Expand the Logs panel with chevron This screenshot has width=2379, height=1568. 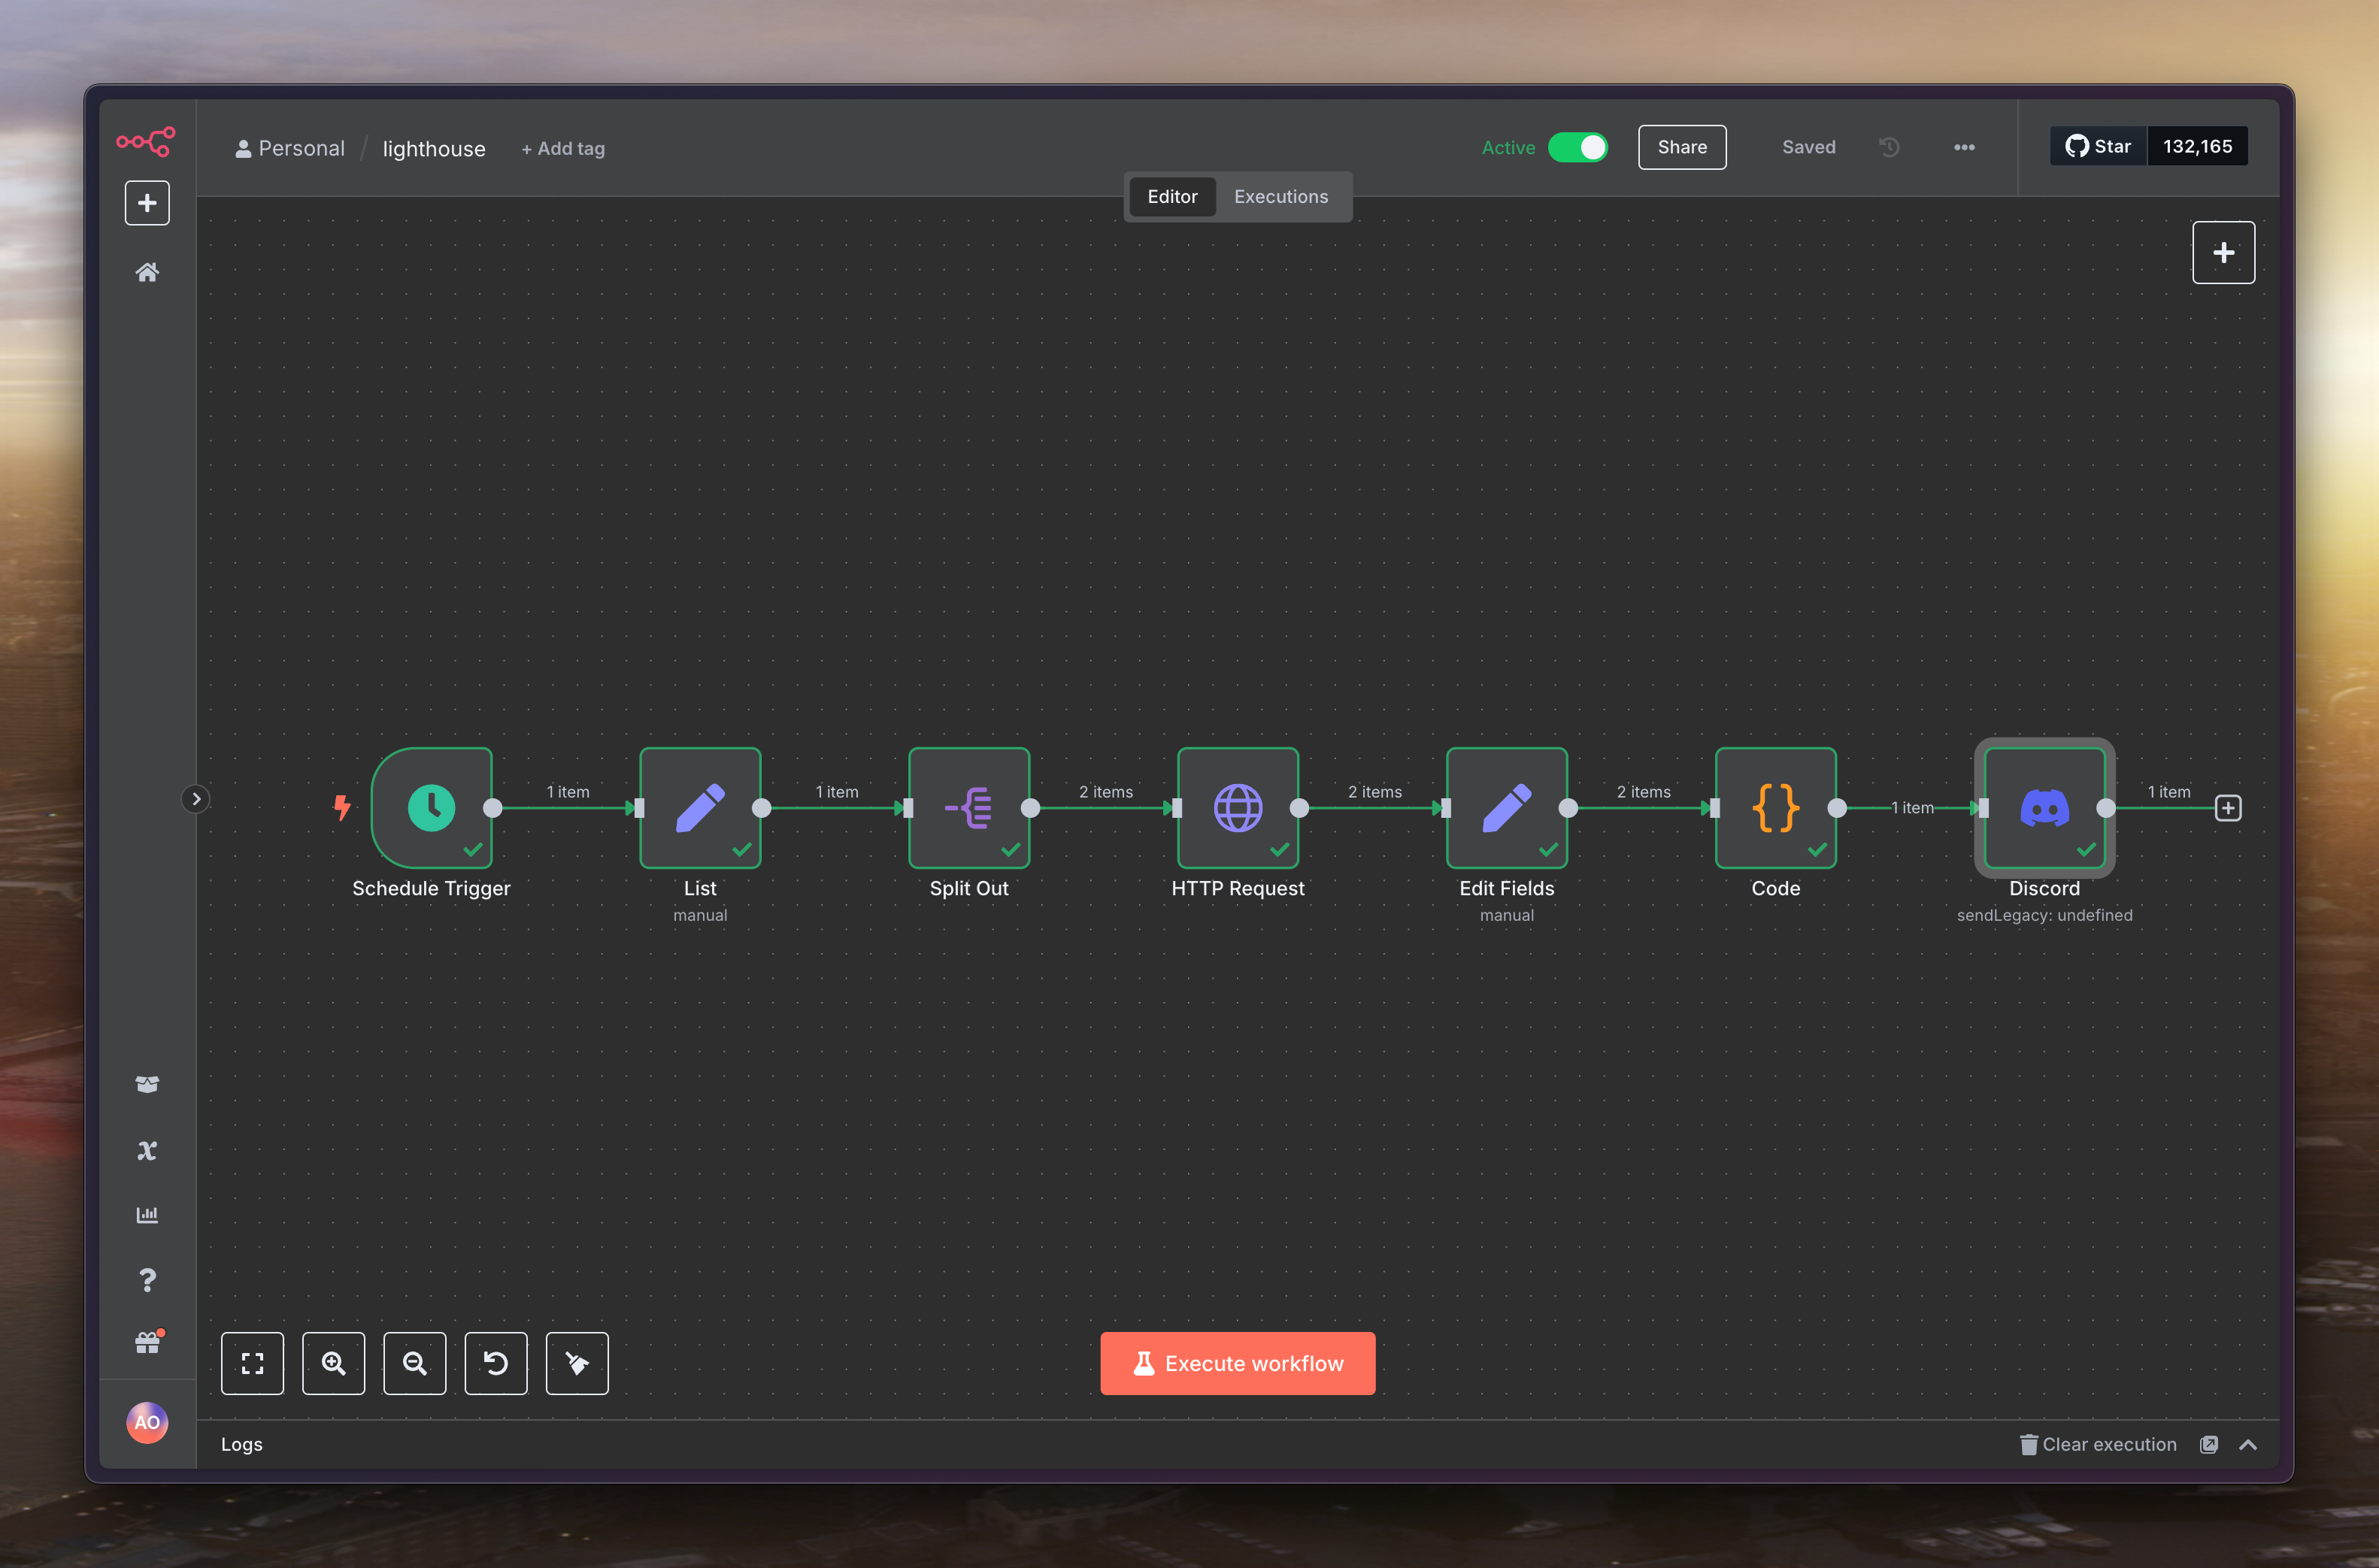2248,1444
